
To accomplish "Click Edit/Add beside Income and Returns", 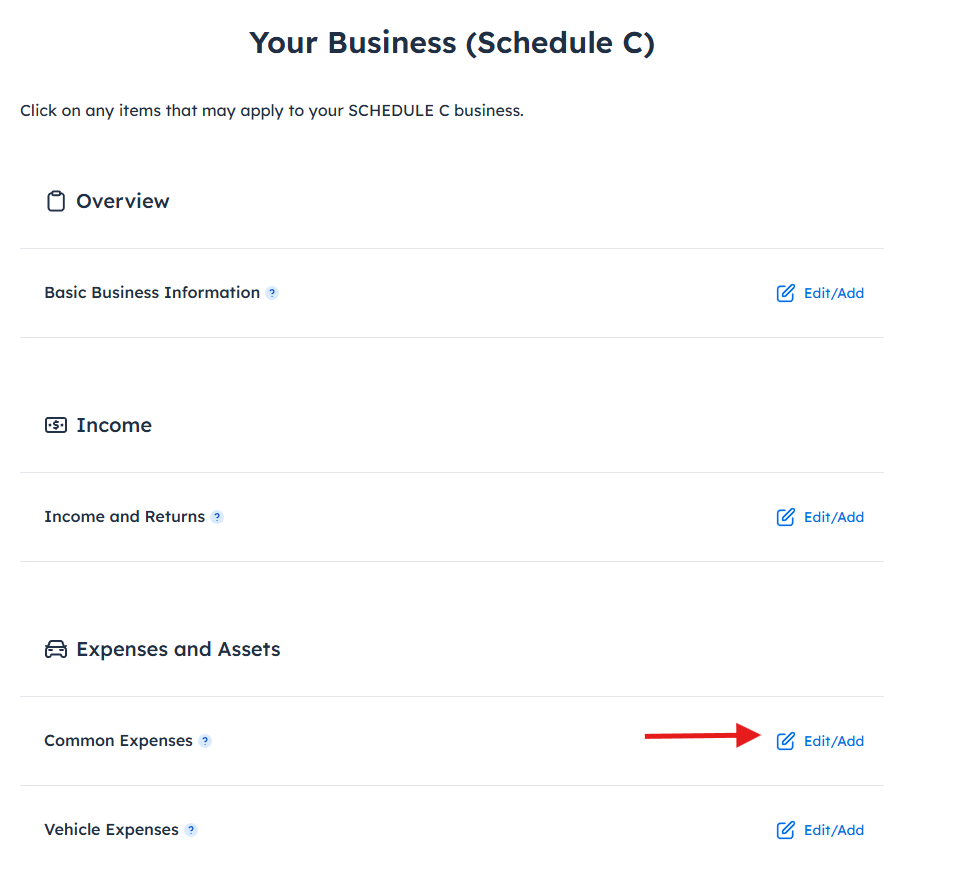I will point(833,517).
